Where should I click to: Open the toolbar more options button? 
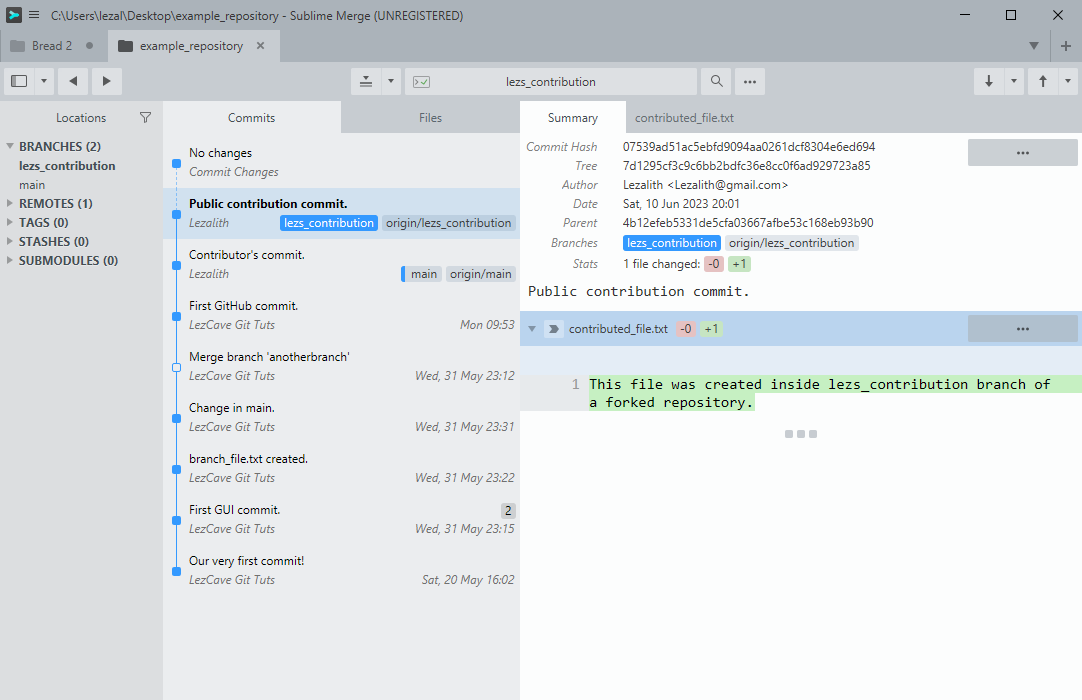point(750,81)
